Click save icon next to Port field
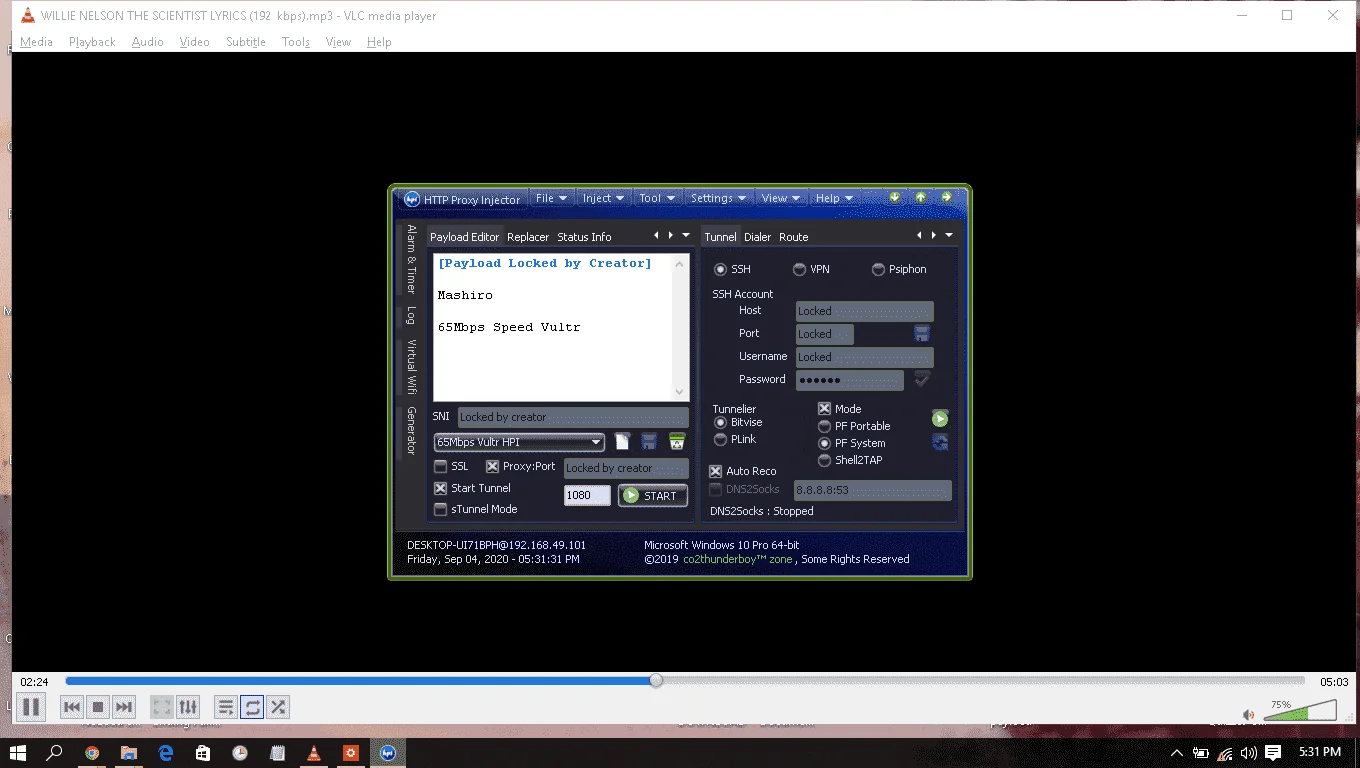Viewport: 1360px width, 768px height. point(922,333)
